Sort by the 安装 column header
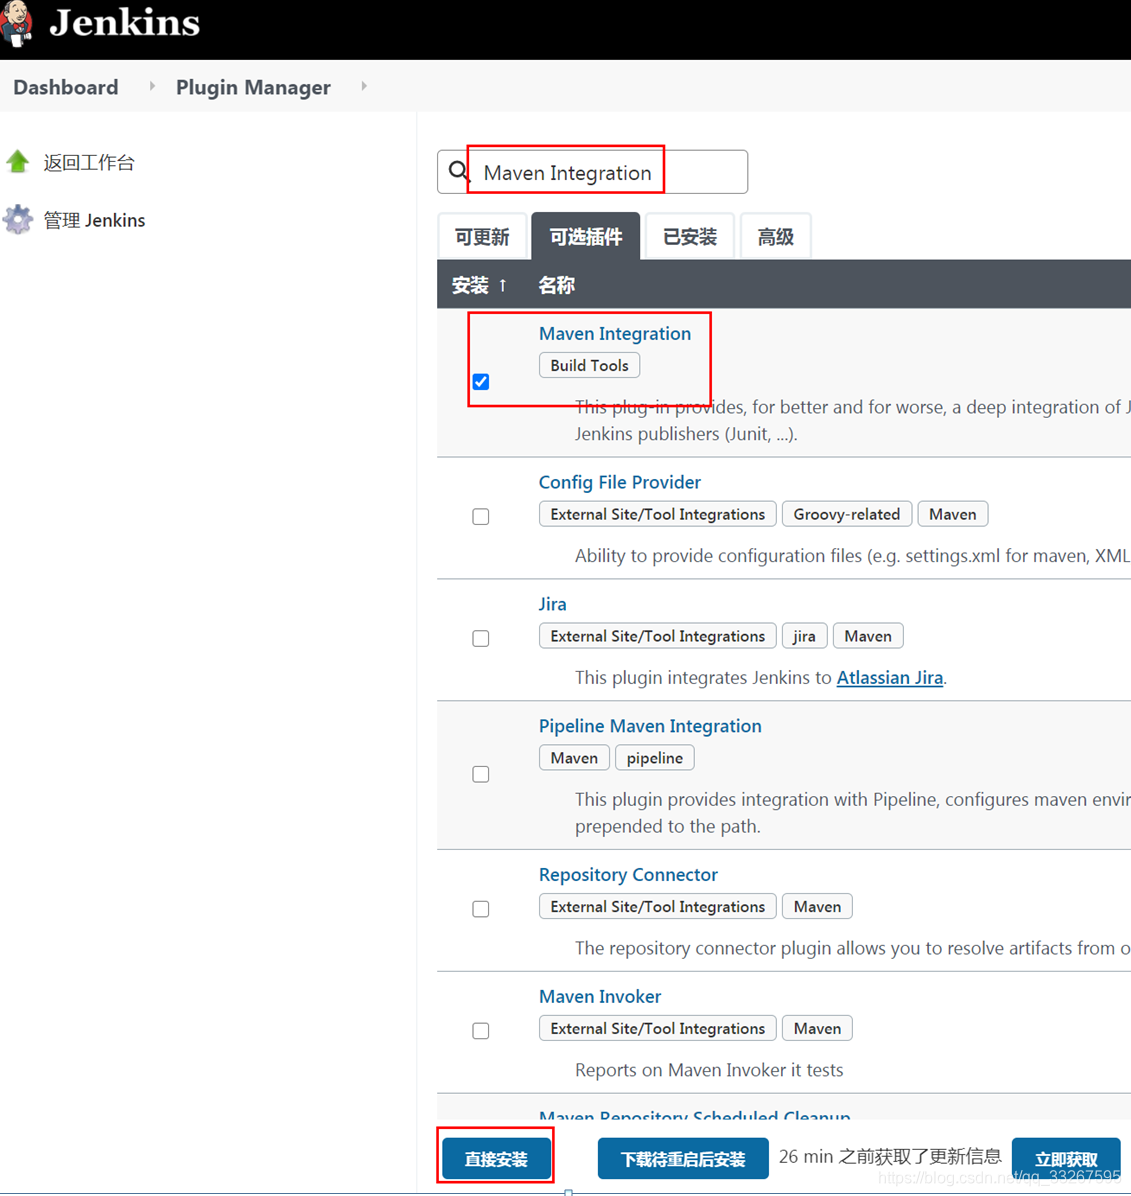This screenshot has width=1131, height=1196. (479, 285)
